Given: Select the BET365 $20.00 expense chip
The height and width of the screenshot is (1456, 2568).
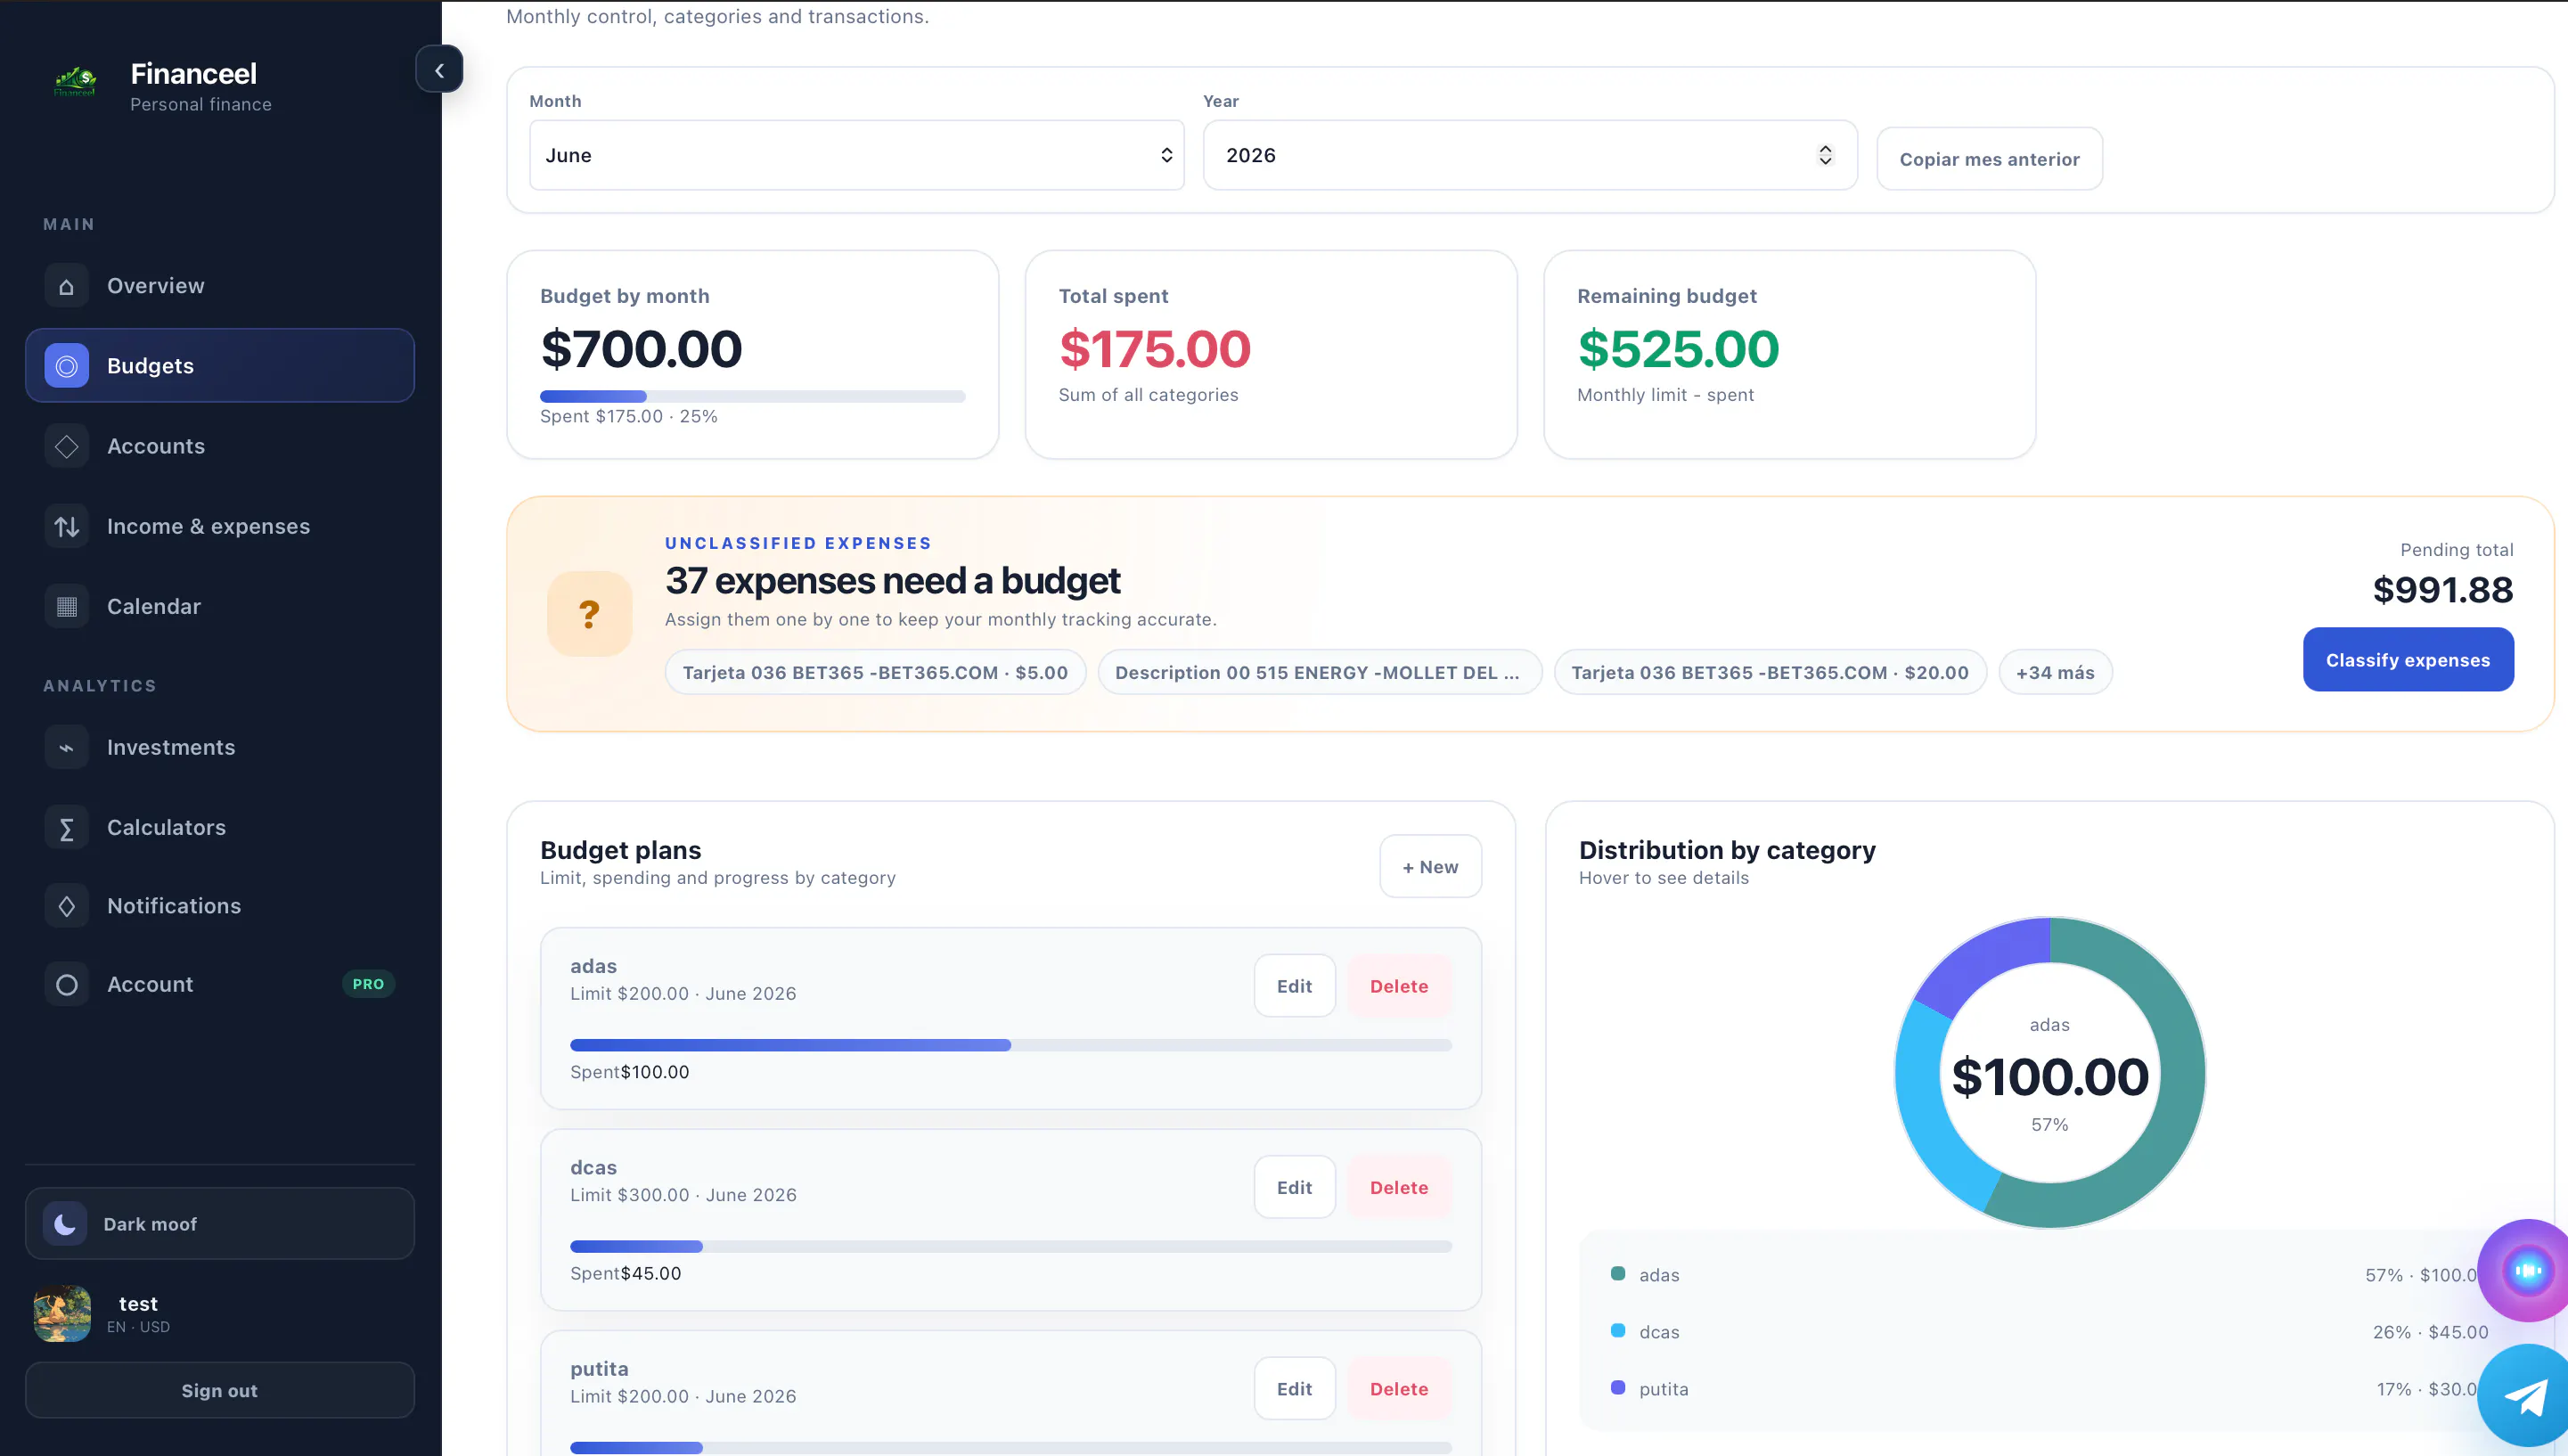Looking at the screenshot, I should [1770, 673].
